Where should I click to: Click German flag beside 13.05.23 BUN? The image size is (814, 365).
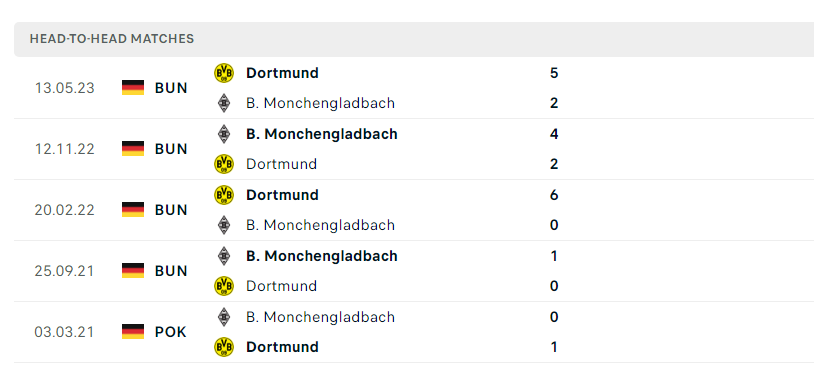click(133, 87)
